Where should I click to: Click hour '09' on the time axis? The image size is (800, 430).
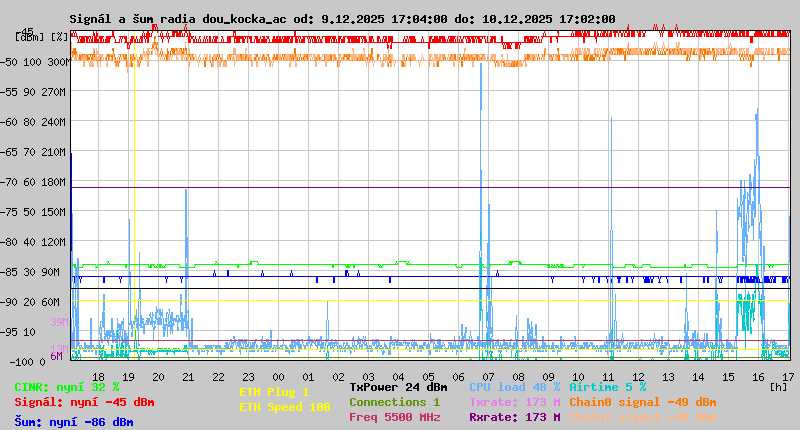548,377
